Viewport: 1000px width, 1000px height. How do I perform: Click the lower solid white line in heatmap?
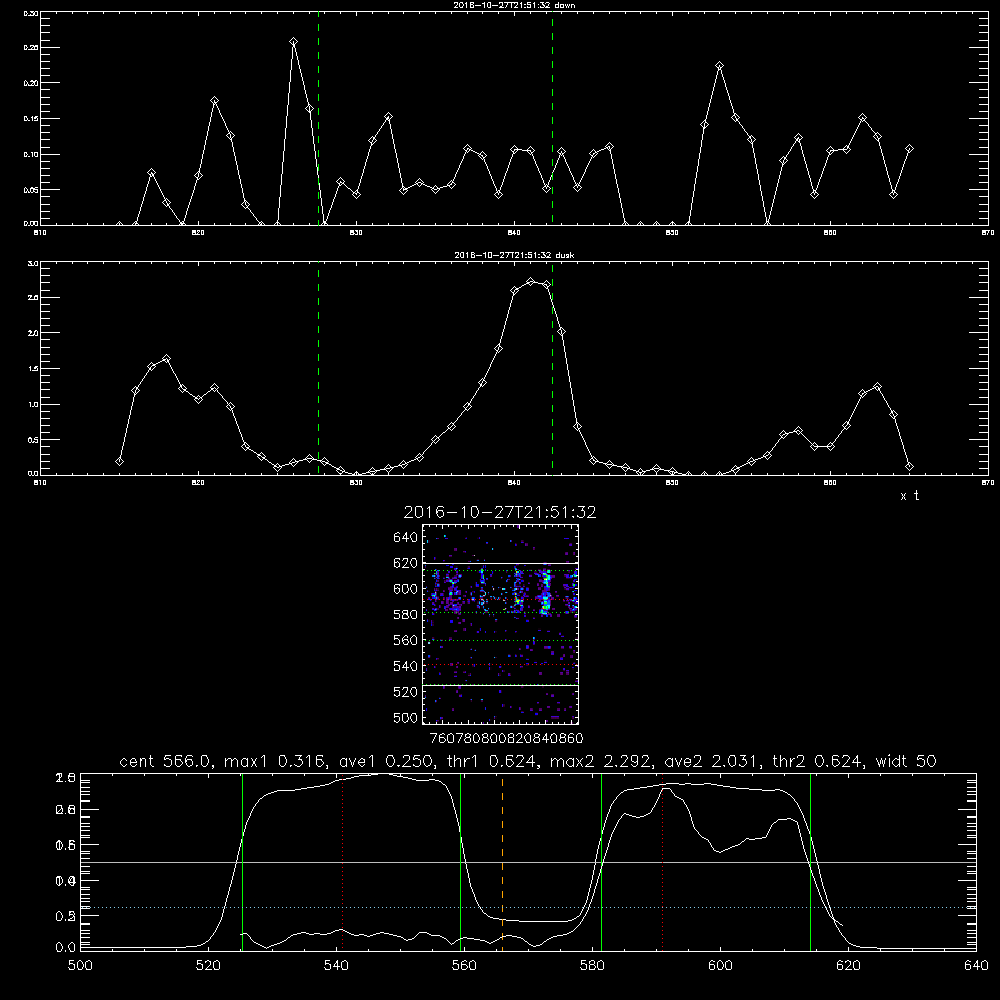500,685
